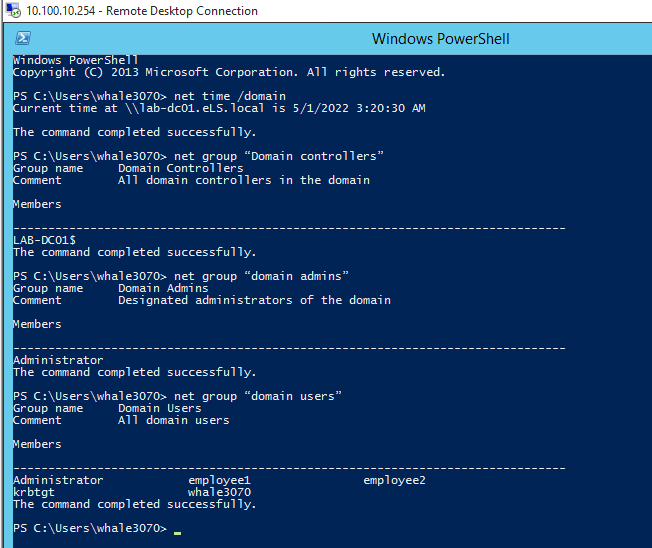The width and height of the screenshot is (652, 548).
Task: Select the employee1 user name
Action: pyautogui.click(x=219, y=480)
